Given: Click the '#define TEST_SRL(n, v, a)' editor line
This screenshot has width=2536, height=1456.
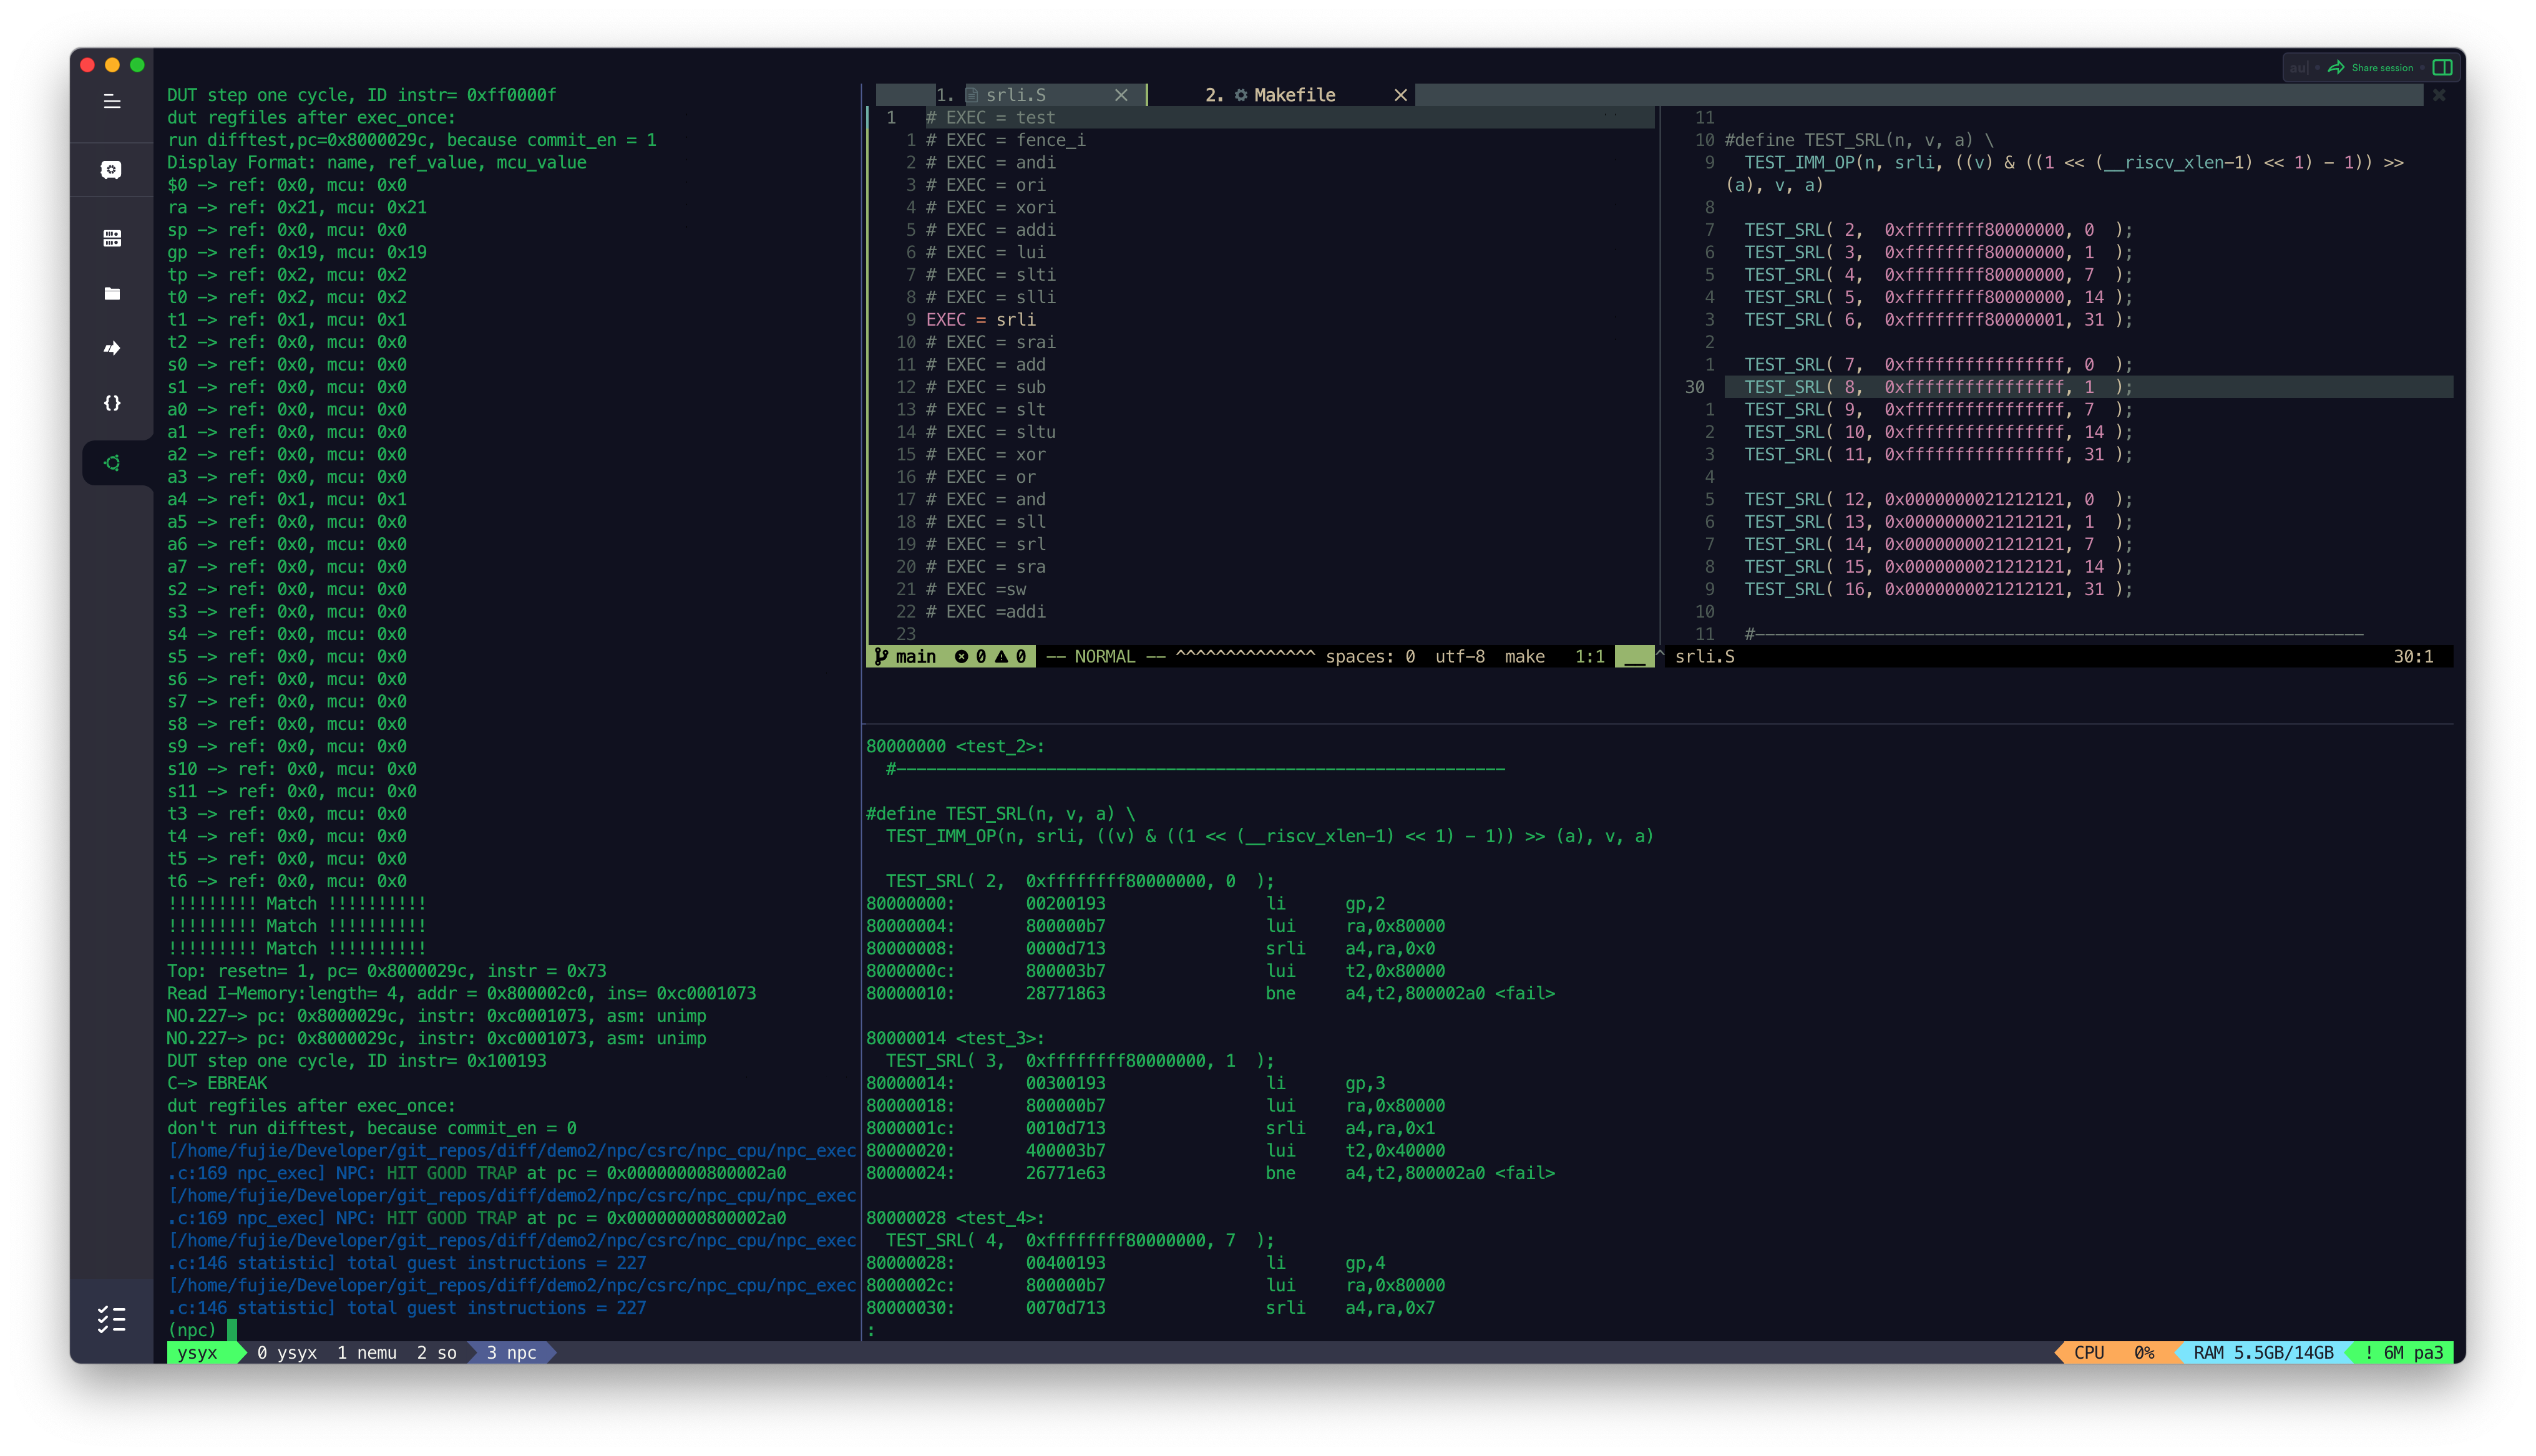Looking at the screenshot, I should pos(1859,140).
